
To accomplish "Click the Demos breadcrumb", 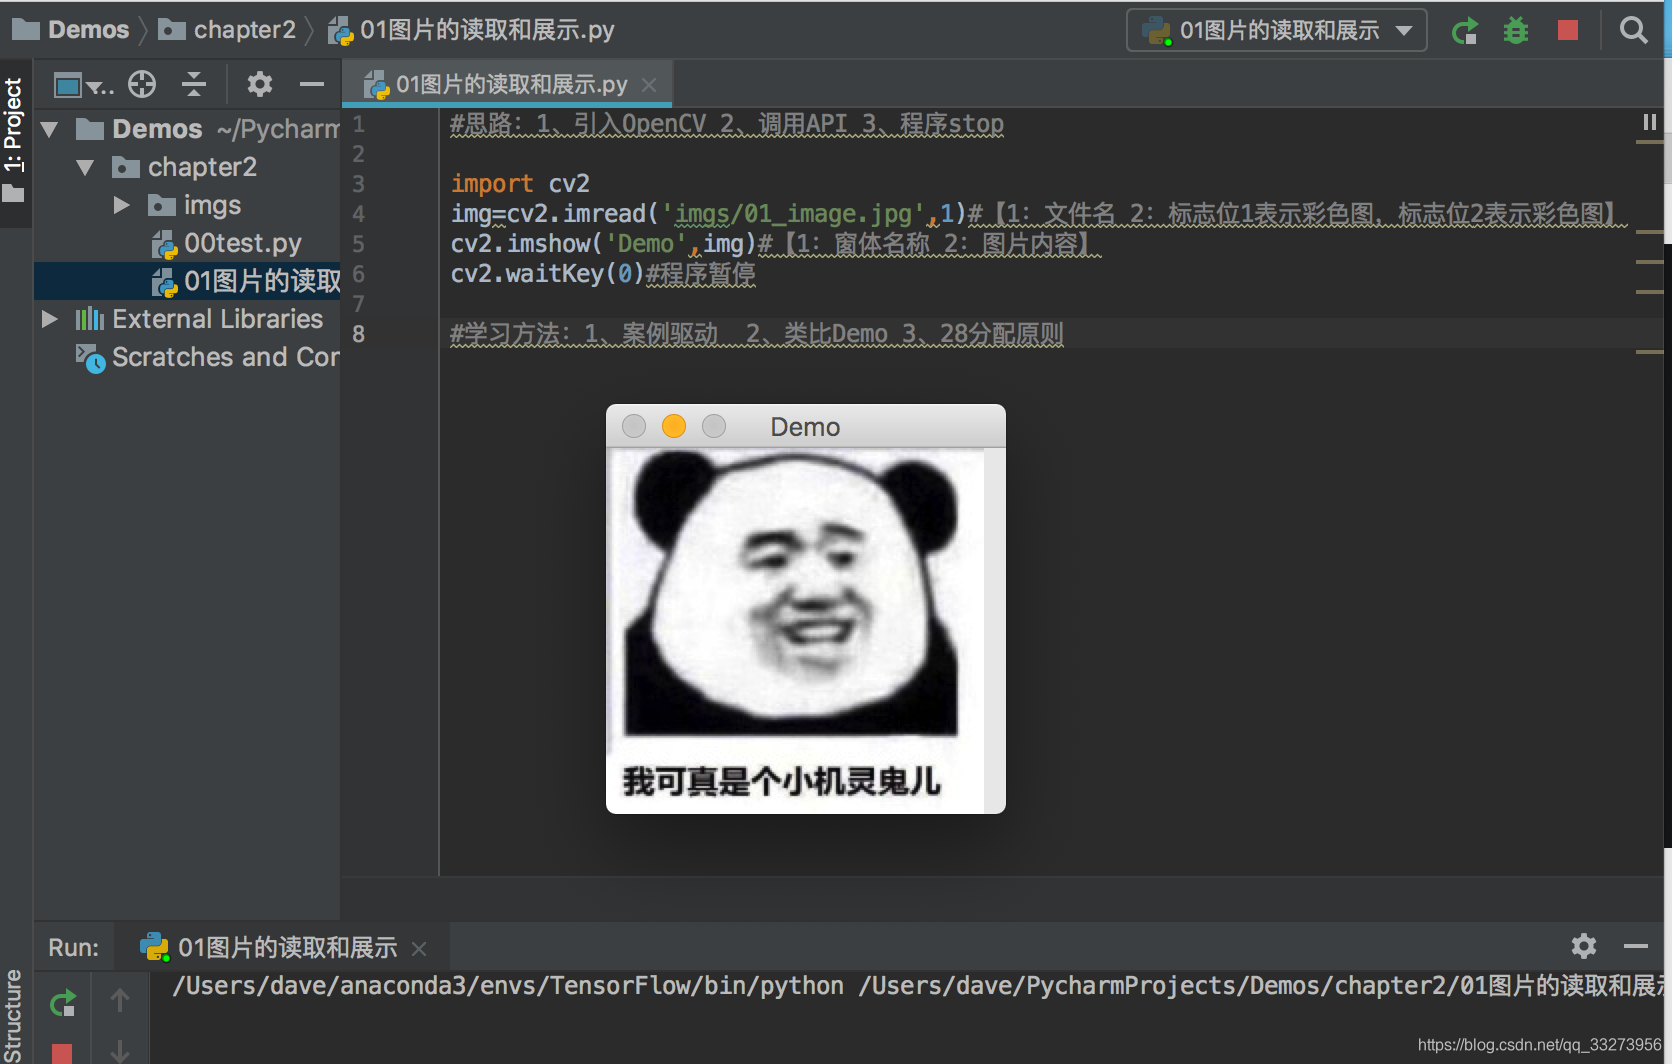I will coord(71,30).
